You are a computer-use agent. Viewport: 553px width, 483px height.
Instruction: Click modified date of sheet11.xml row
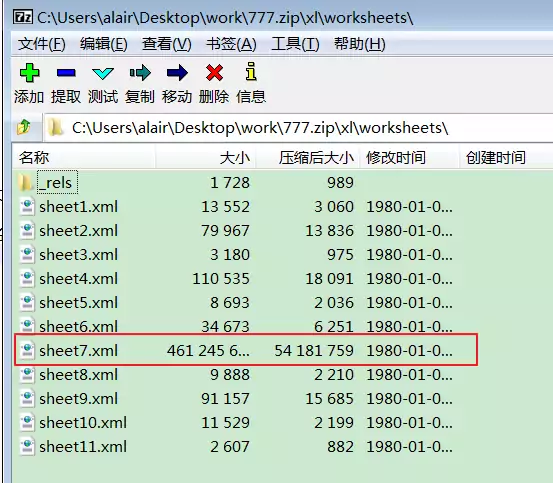click(x=409, y=446)
